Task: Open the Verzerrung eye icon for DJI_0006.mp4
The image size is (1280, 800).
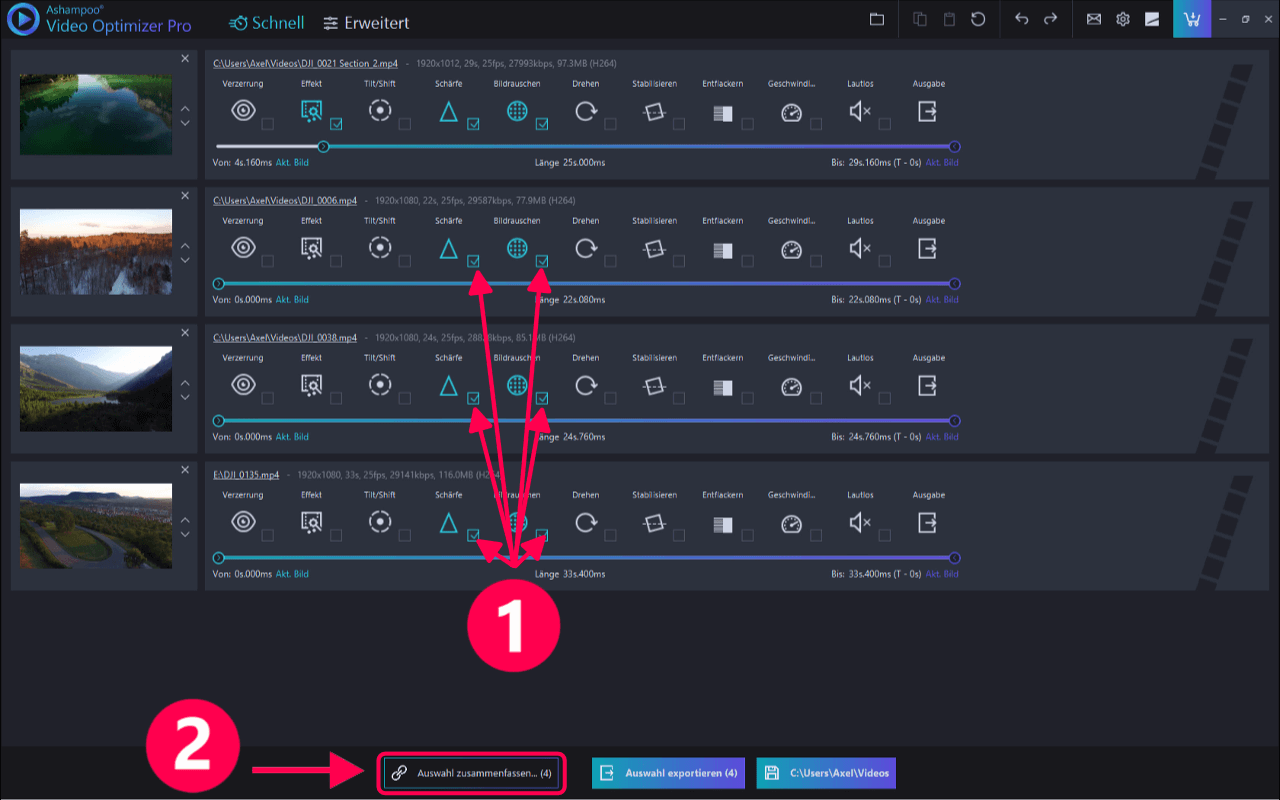Action: click(243, 248)
